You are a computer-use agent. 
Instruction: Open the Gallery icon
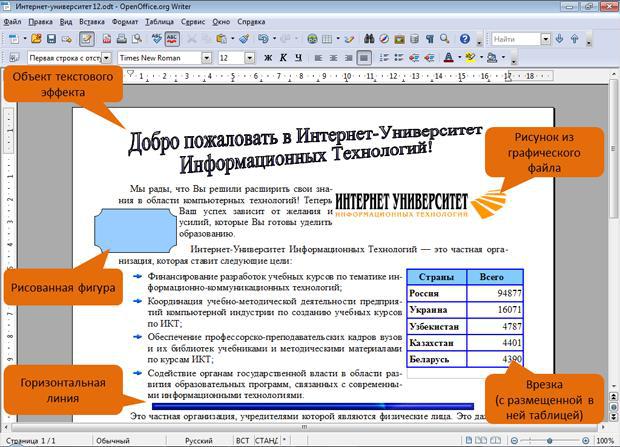point(399,39)
